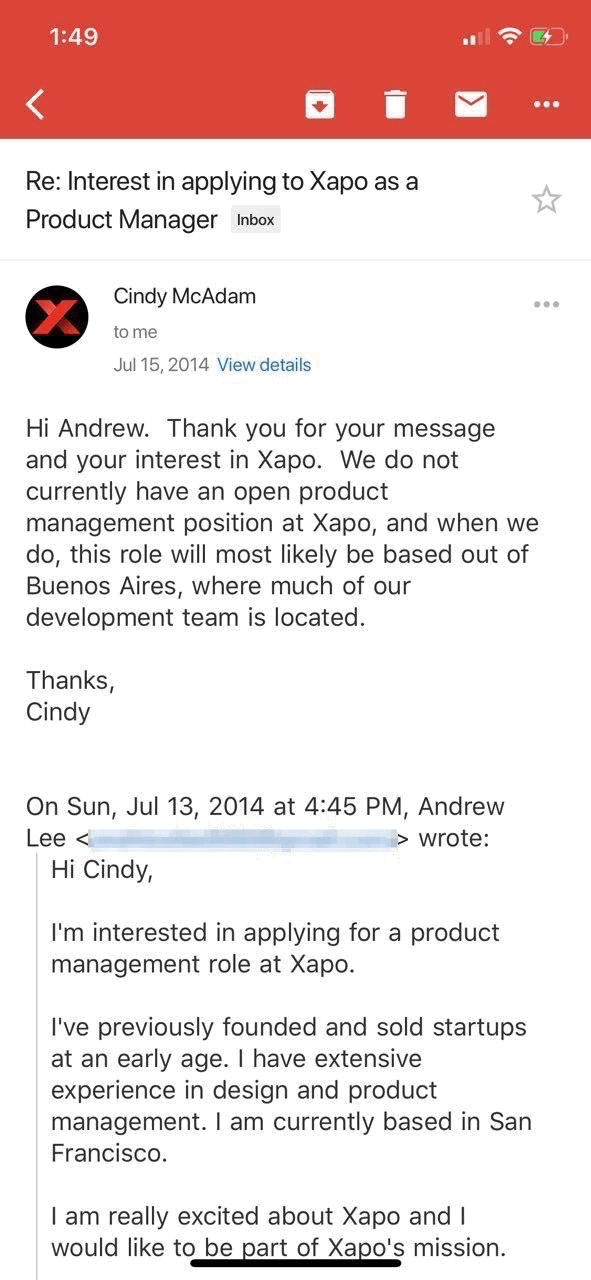This screenshot has width=591, height=1280.
Task: Open the top toolbar three-dot menu
Action: pos(546,104)
